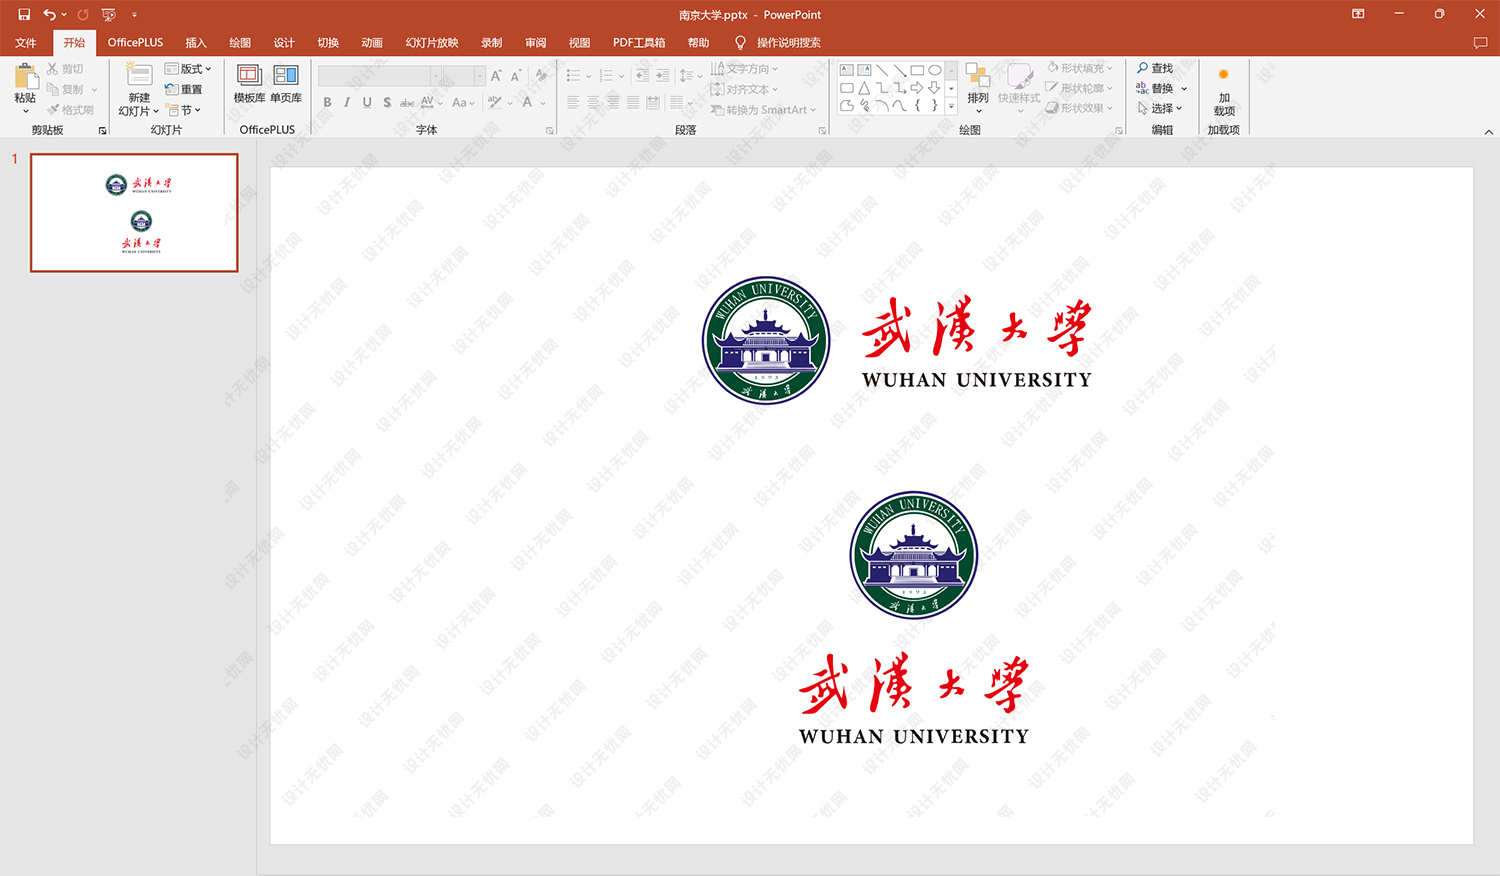1500x876 pixels.
Task: Switch to the OfficePLUS tab
Action: 135,43
